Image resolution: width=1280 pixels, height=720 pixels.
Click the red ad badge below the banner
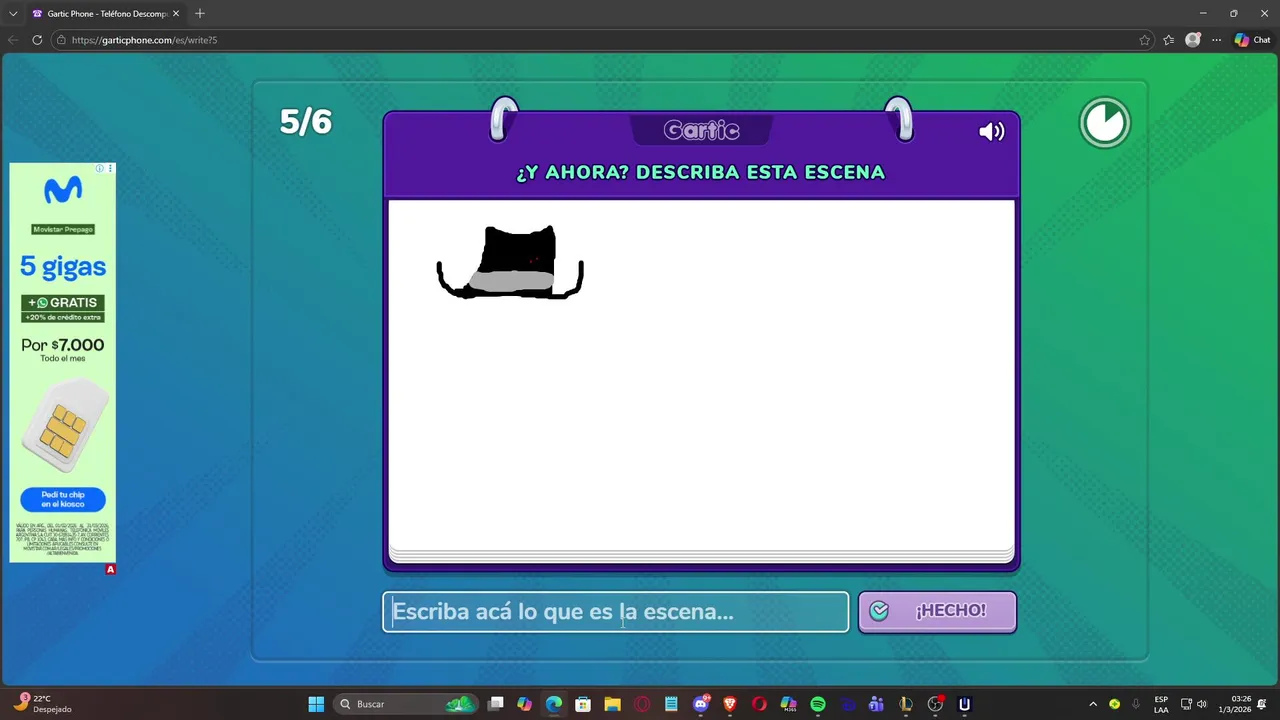tap(110, 569)
